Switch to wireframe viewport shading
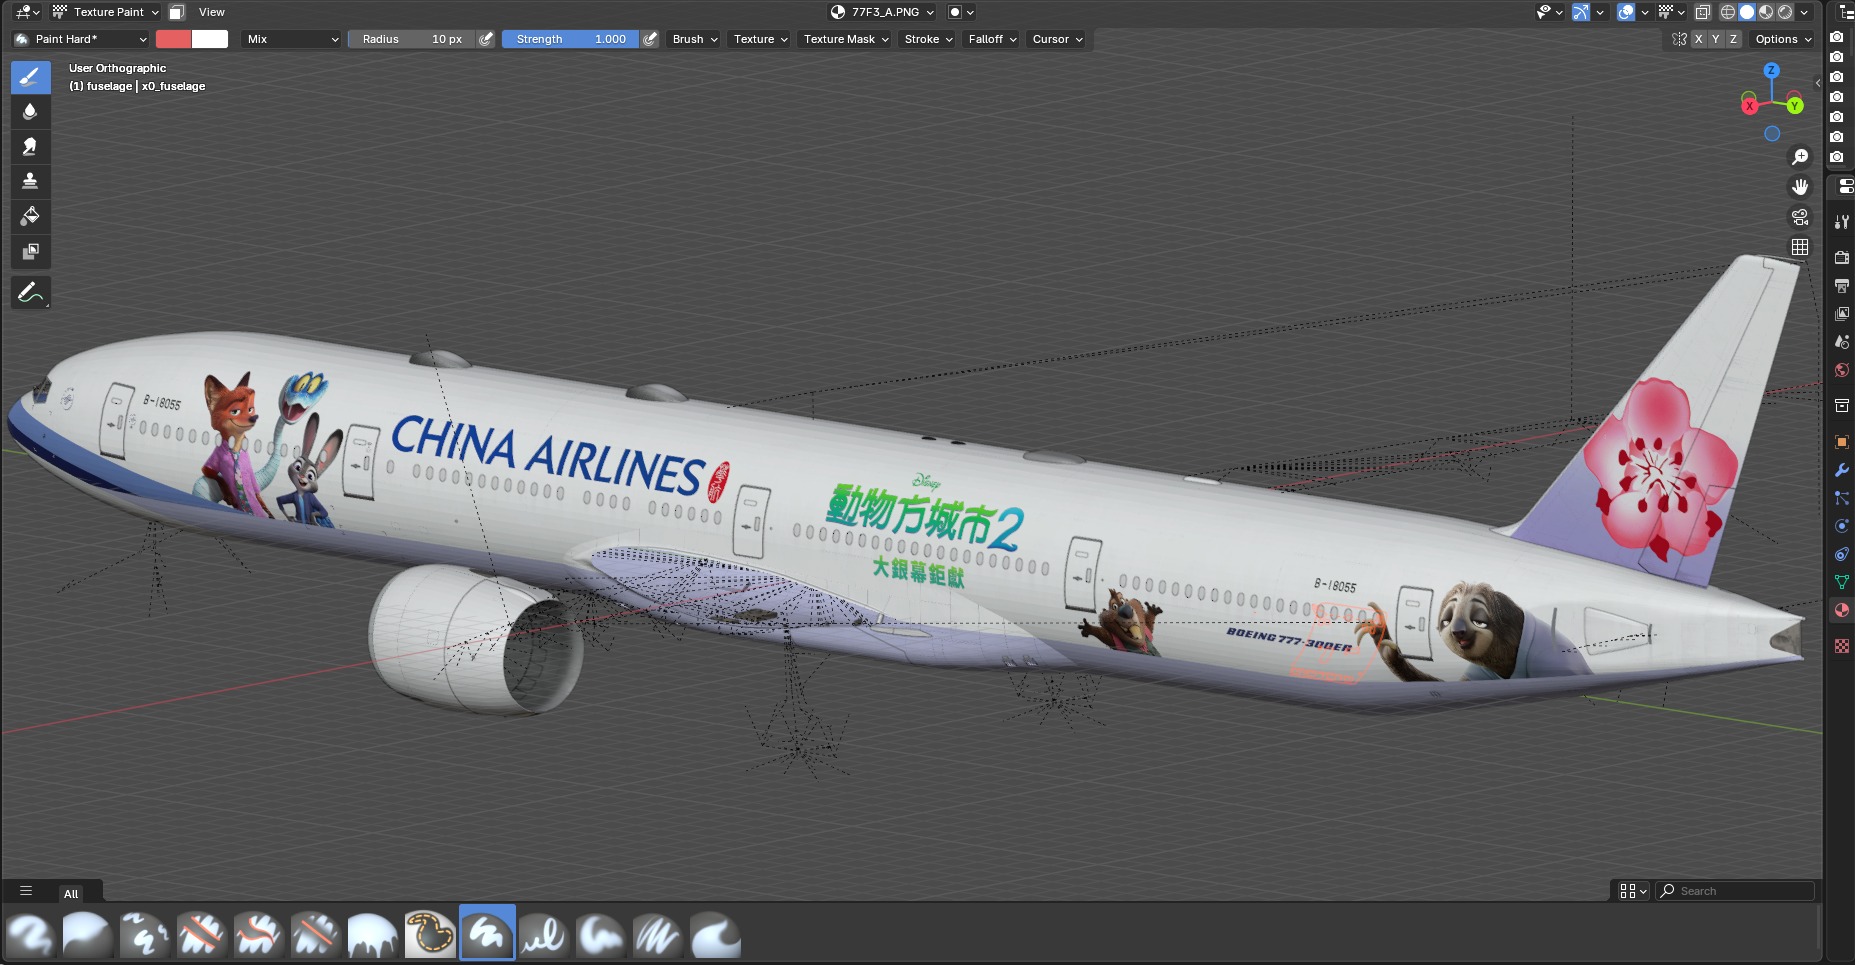1855x965 pixels. pyautogui.click(x=1728, y=12)
